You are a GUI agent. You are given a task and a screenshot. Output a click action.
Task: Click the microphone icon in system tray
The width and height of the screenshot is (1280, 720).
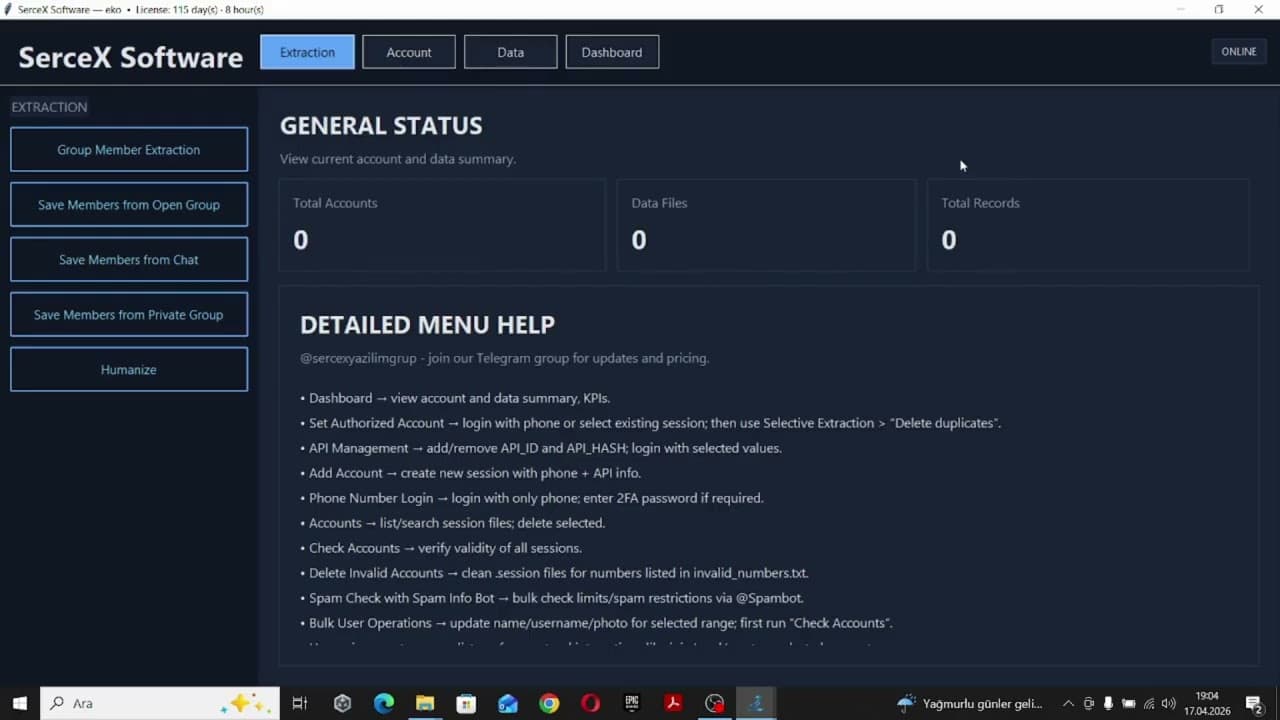(x=1108, y=703)
